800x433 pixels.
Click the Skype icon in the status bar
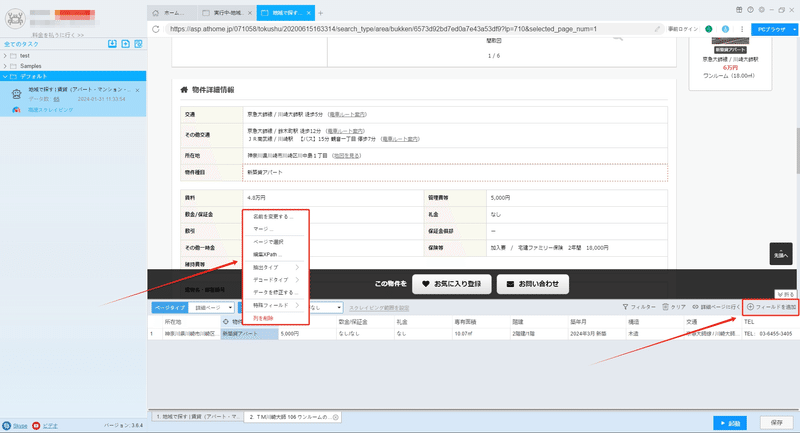tap(7, 425)
